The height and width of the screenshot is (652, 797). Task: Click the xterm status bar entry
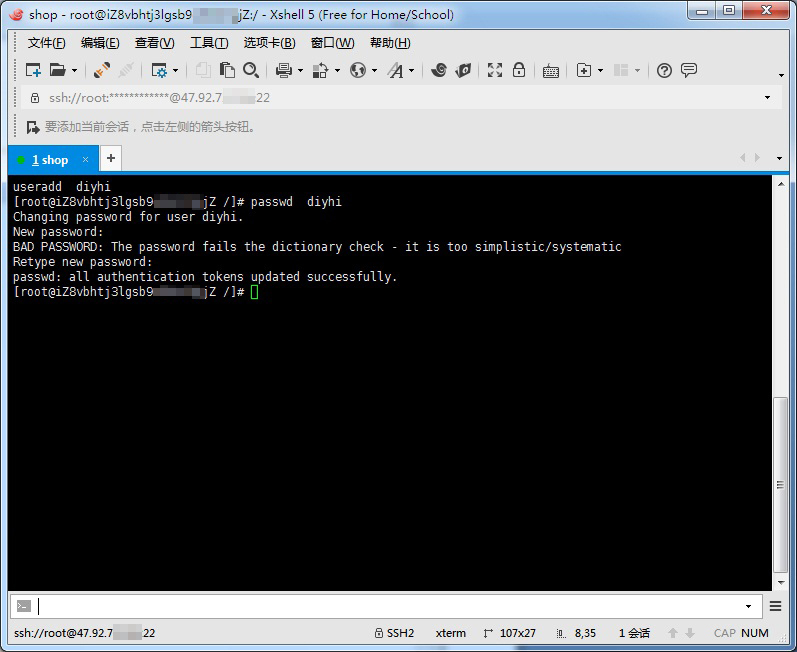(x=450, y=633)
